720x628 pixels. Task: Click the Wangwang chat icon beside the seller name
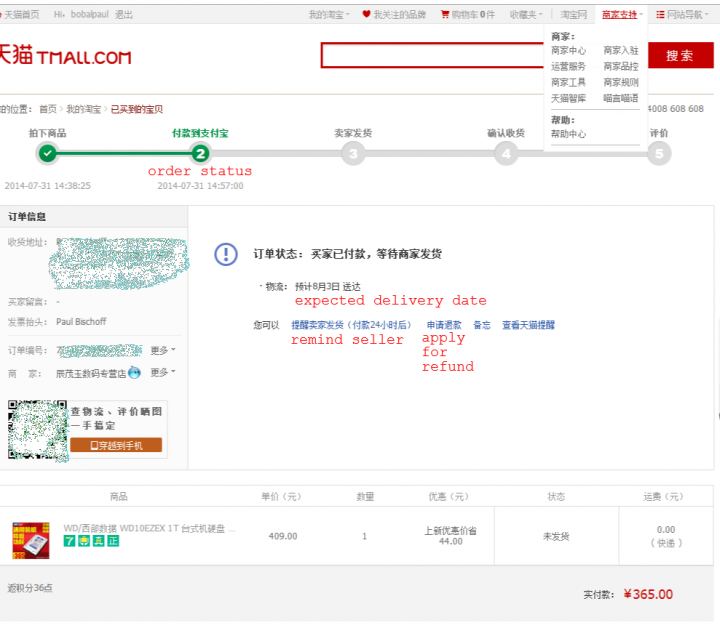134,373
